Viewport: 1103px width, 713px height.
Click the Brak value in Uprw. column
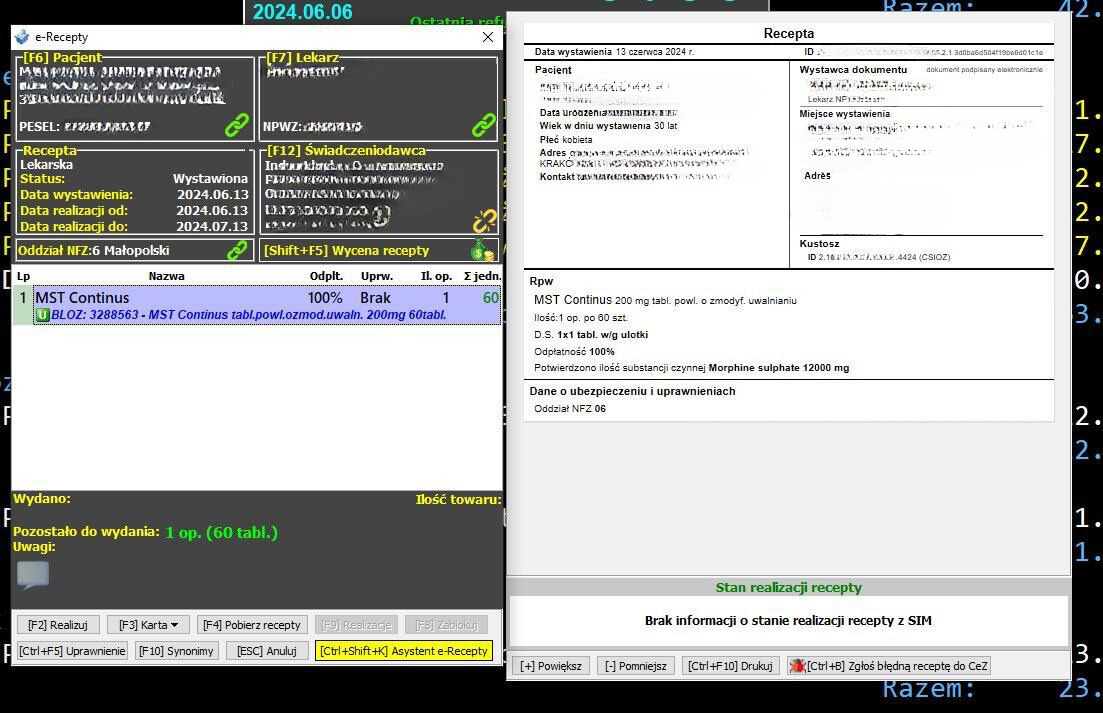375,297
